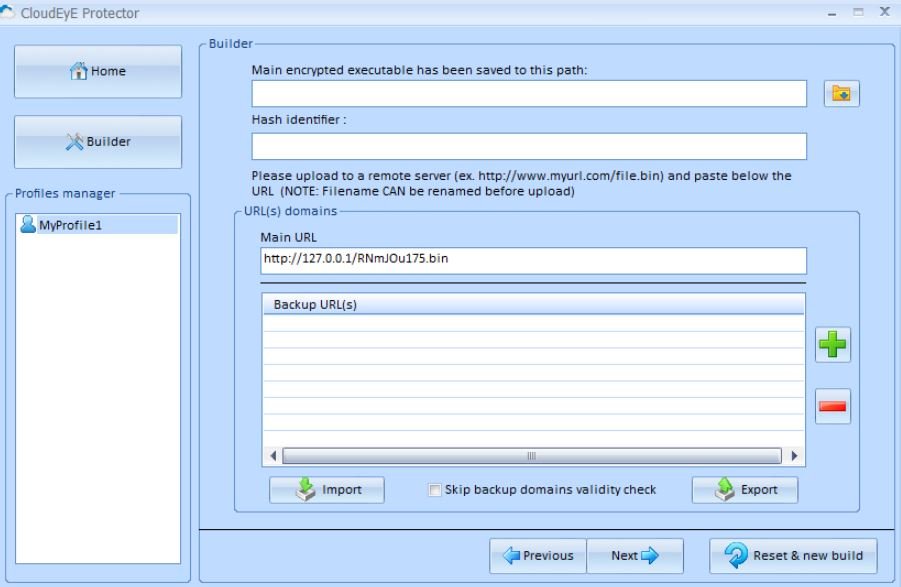This screenshot has height=587, width=901.
Task: Select the MyProfile1 profile
Action: coord(98,225)
